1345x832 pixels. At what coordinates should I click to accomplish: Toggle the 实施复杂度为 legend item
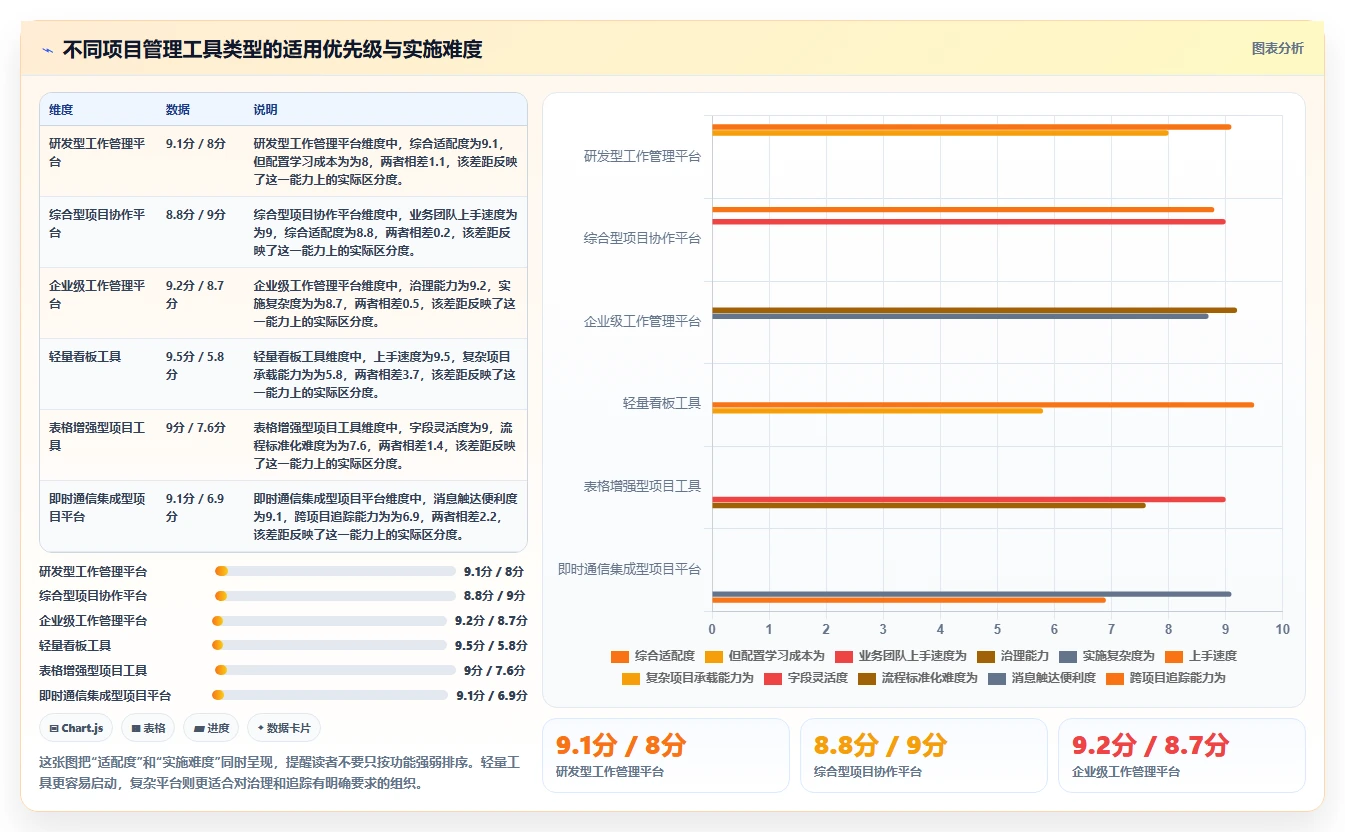(x=1106, y=656)
